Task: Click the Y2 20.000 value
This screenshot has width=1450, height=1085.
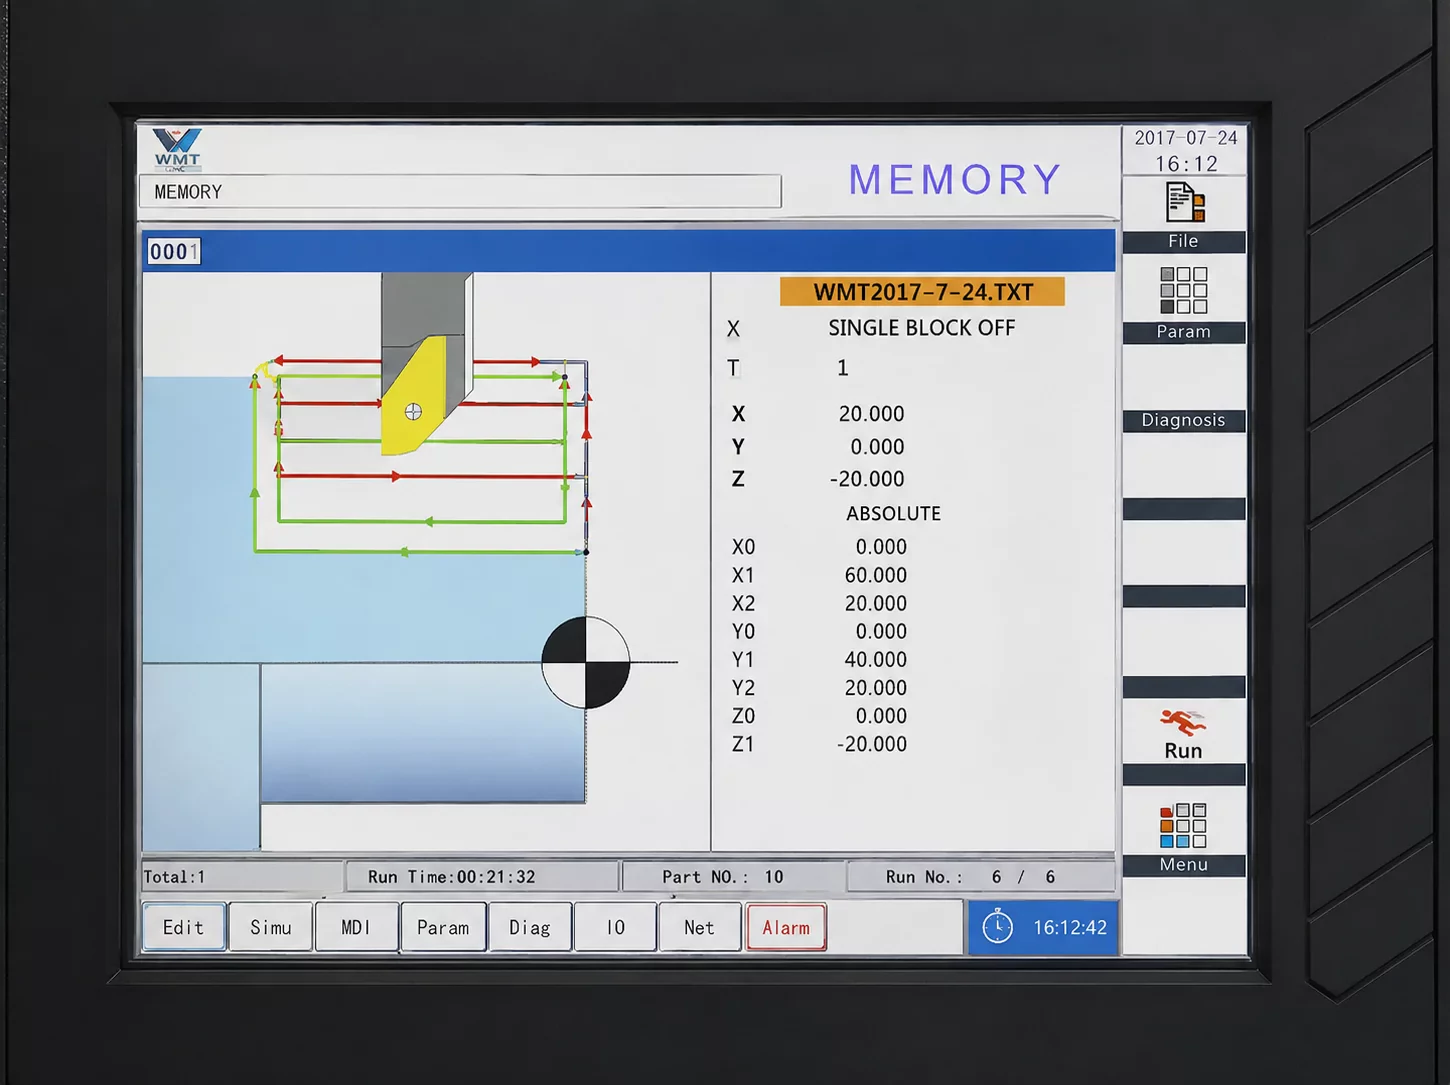Action: pos(876,688)
